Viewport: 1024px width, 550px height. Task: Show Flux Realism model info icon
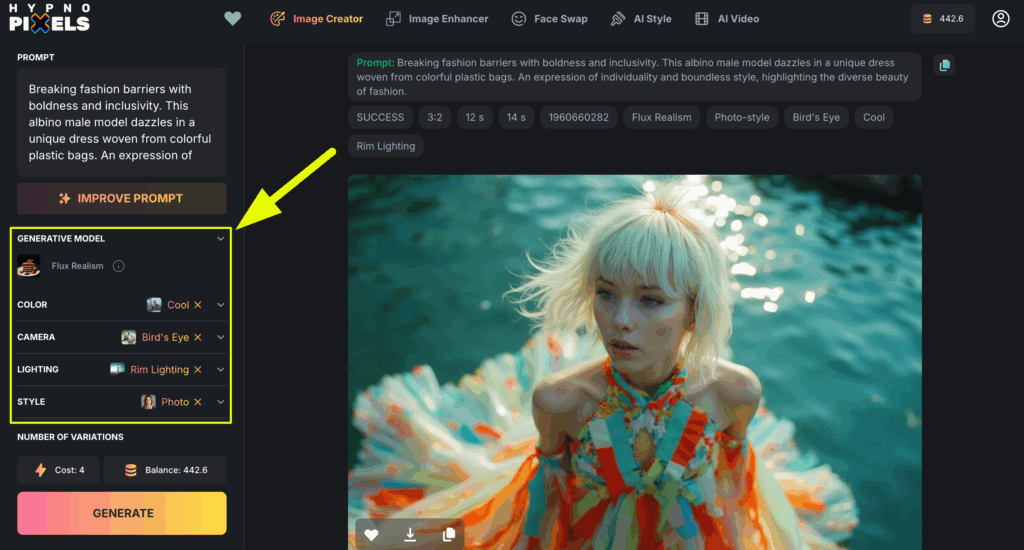tap(119, 267)
